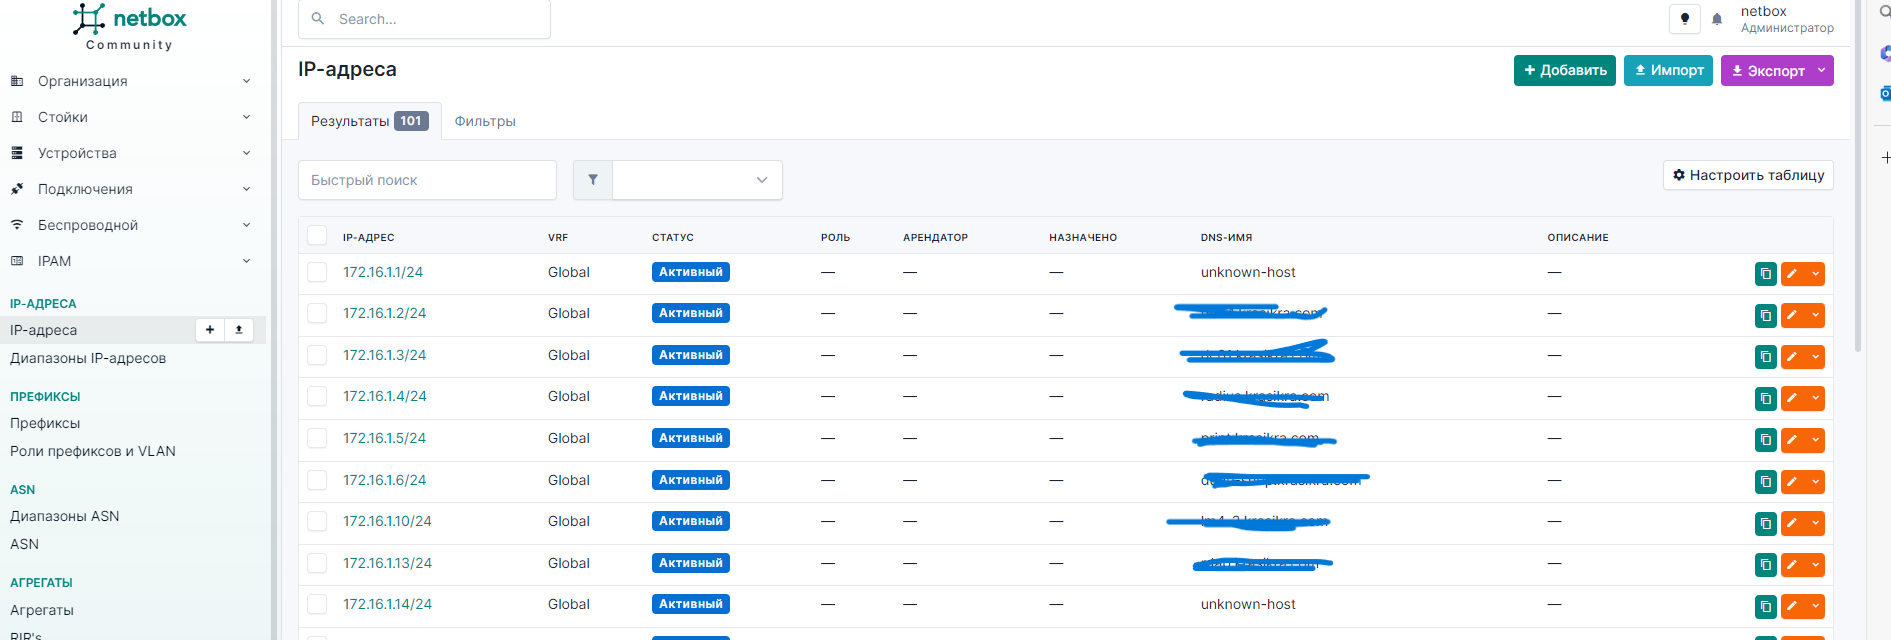Clone the 172.16.1.1/24 row with green icon
The width and height of the screenshot is (1891, 640).
1766,274
